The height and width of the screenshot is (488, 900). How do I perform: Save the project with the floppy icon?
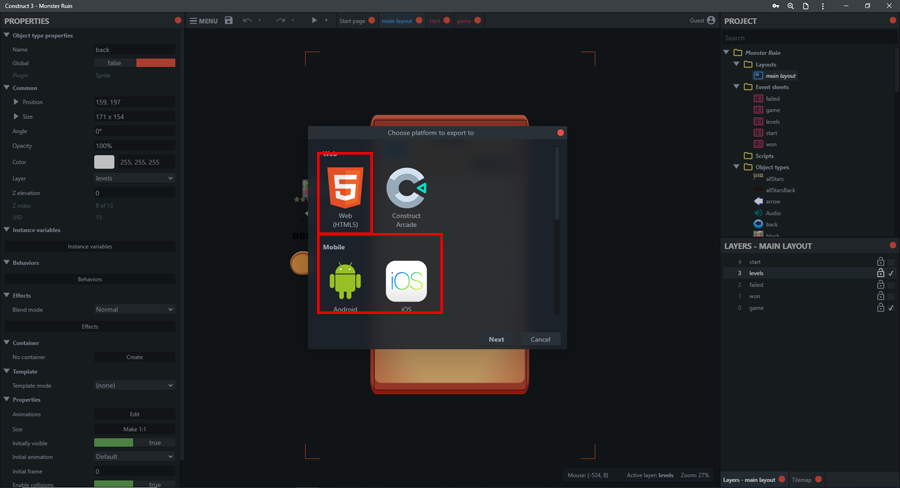pos(228,20)
